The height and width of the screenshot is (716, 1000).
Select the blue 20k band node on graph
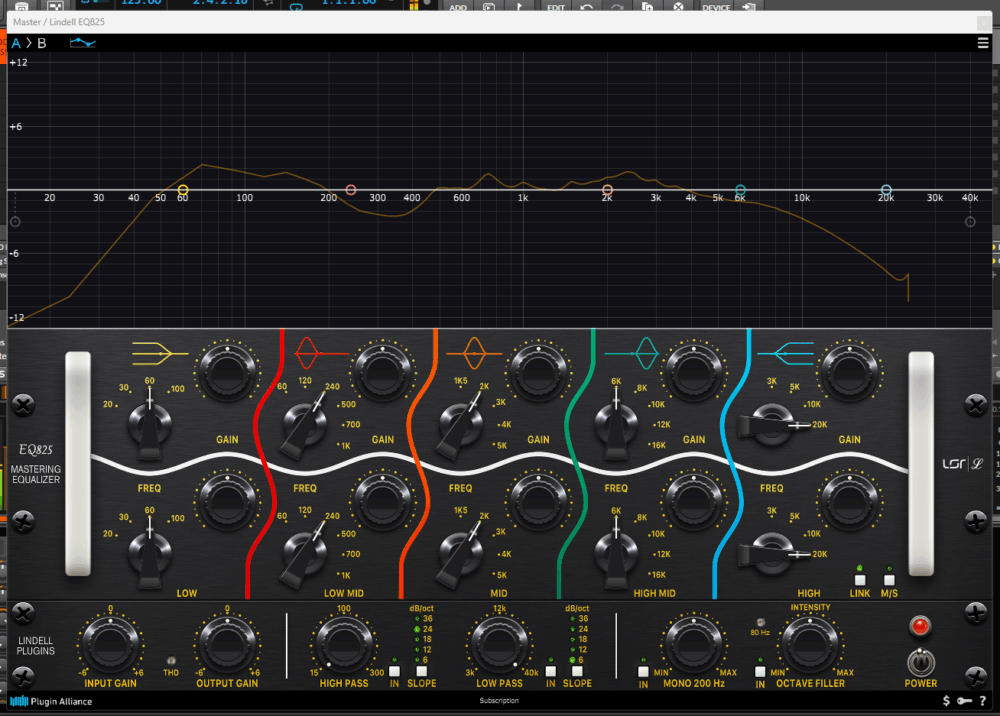click(886, 190)
